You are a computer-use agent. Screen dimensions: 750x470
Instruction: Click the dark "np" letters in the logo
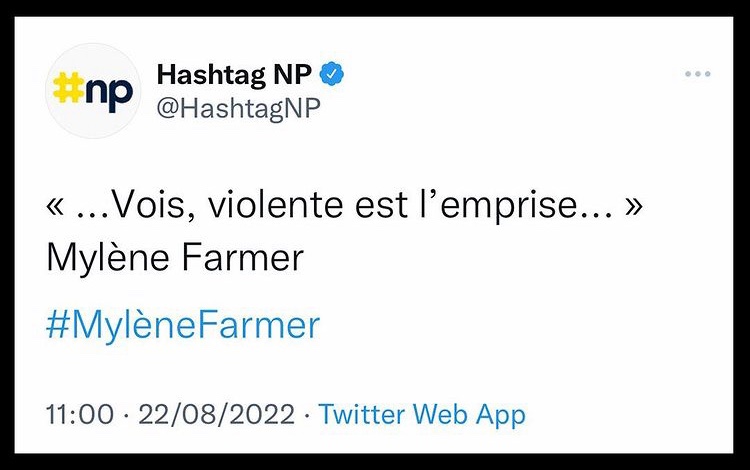pos(106,91)
